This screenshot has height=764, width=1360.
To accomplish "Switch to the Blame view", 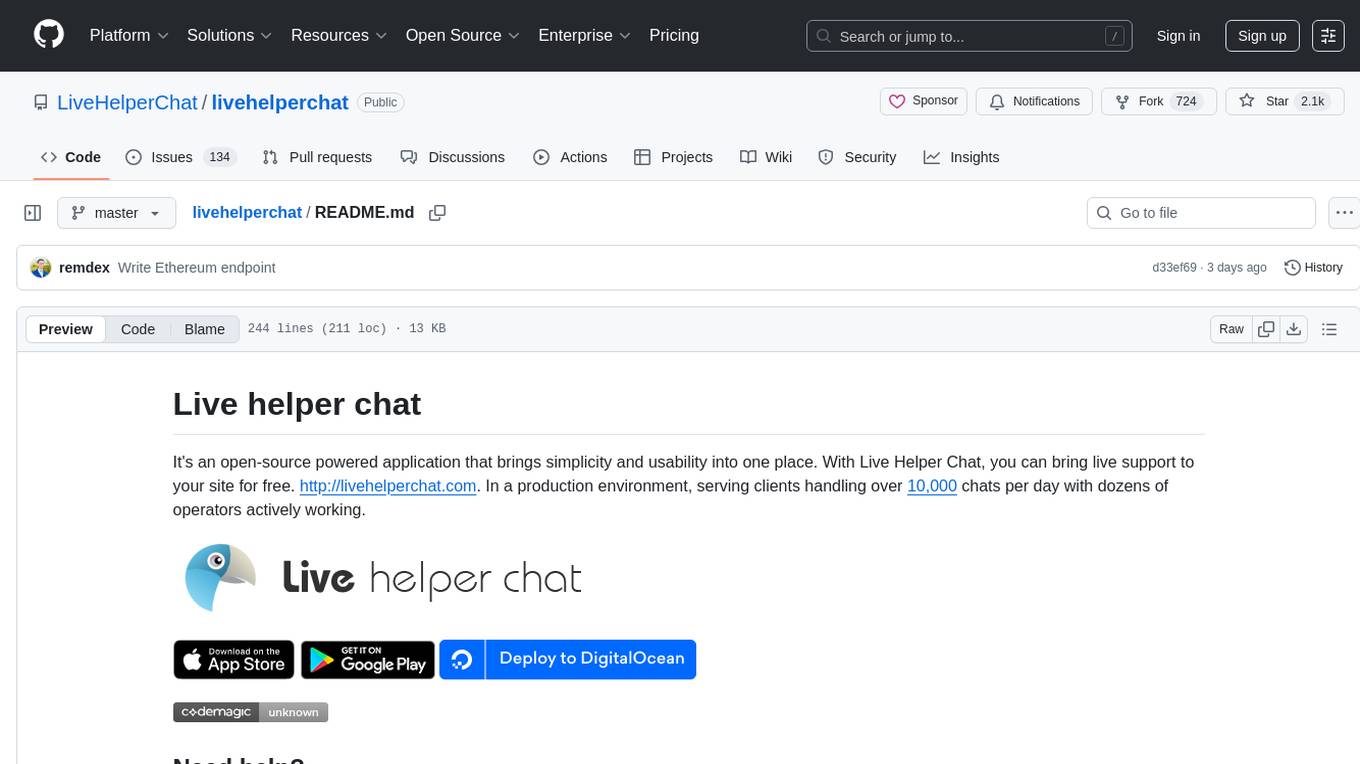I will [x=204, y=329].
